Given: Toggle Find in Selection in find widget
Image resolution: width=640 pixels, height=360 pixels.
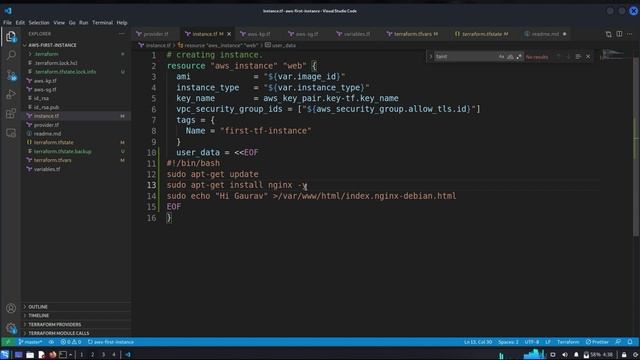Looking at the screenshot, I should [578, 57].
